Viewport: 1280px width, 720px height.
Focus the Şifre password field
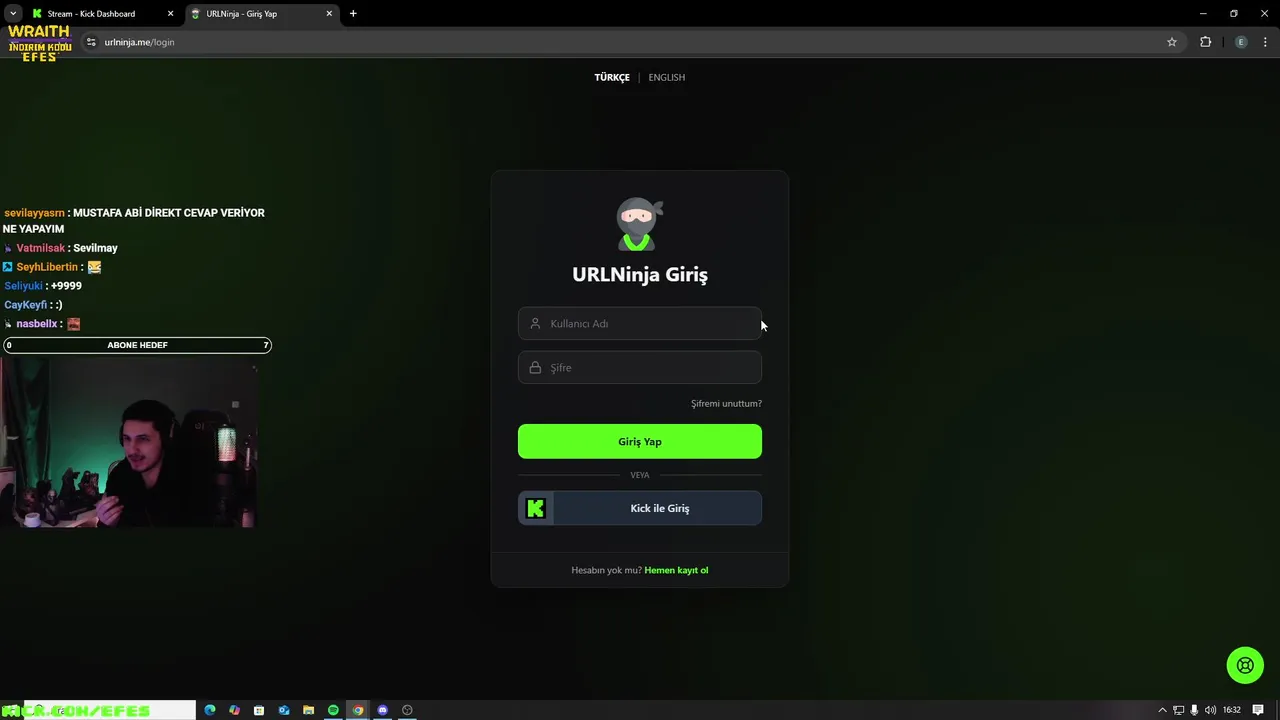point(640,368)
